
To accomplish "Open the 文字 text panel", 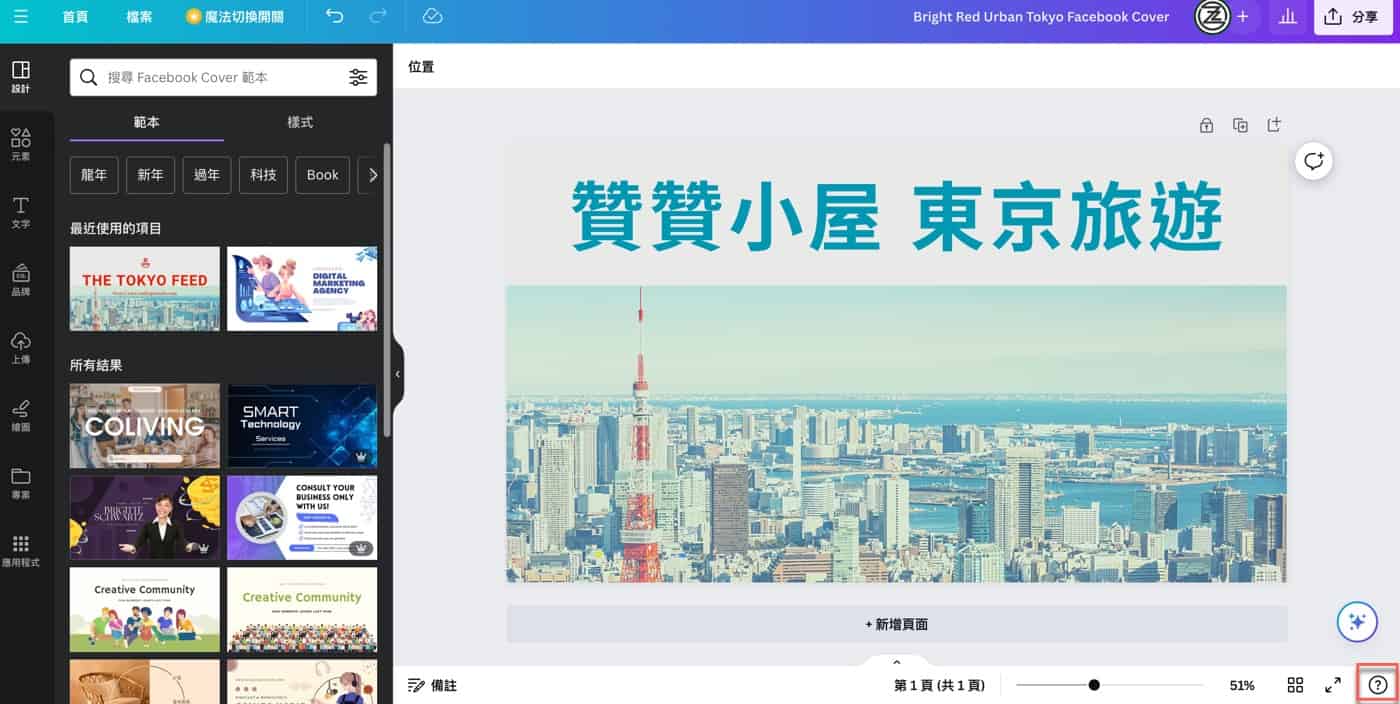I will [x=21, y=212].
